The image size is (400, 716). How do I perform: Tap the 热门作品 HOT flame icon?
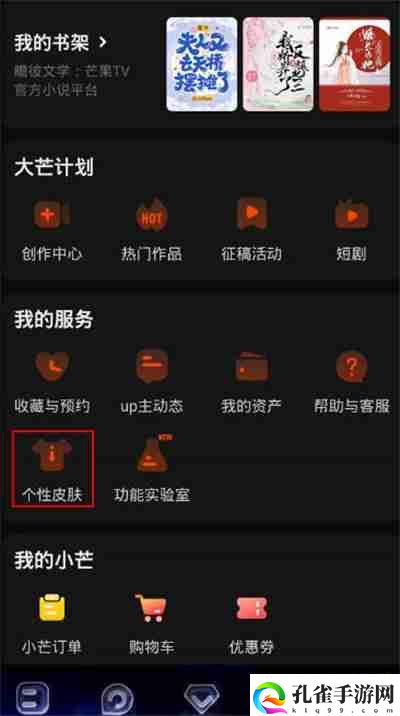pos(152,214)
